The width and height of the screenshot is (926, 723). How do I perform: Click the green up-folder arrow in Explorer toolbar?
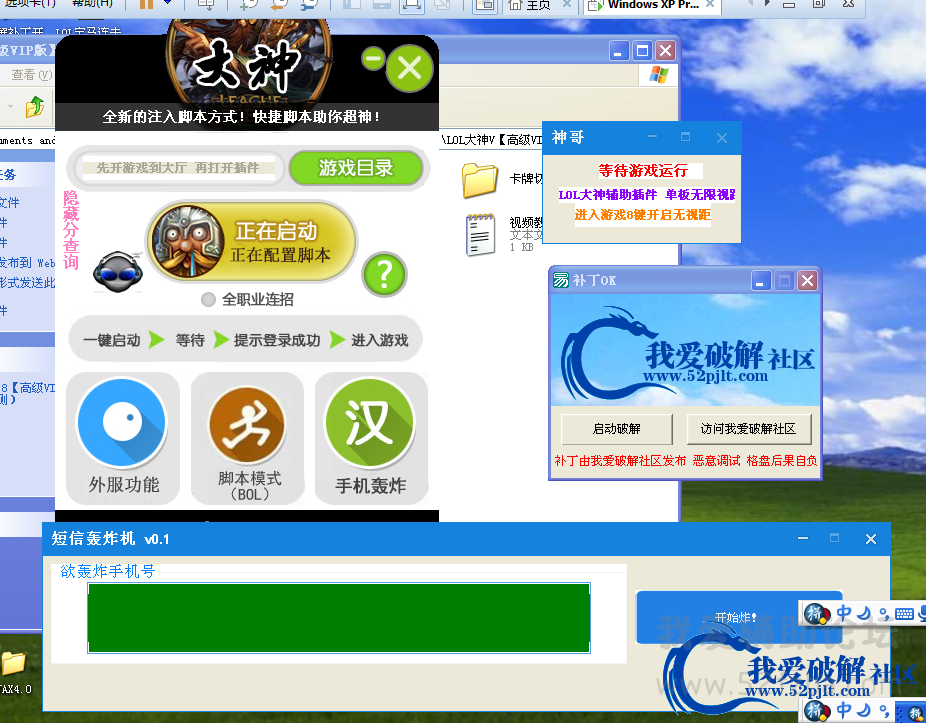pyautogui.click(x=34, y=107)
